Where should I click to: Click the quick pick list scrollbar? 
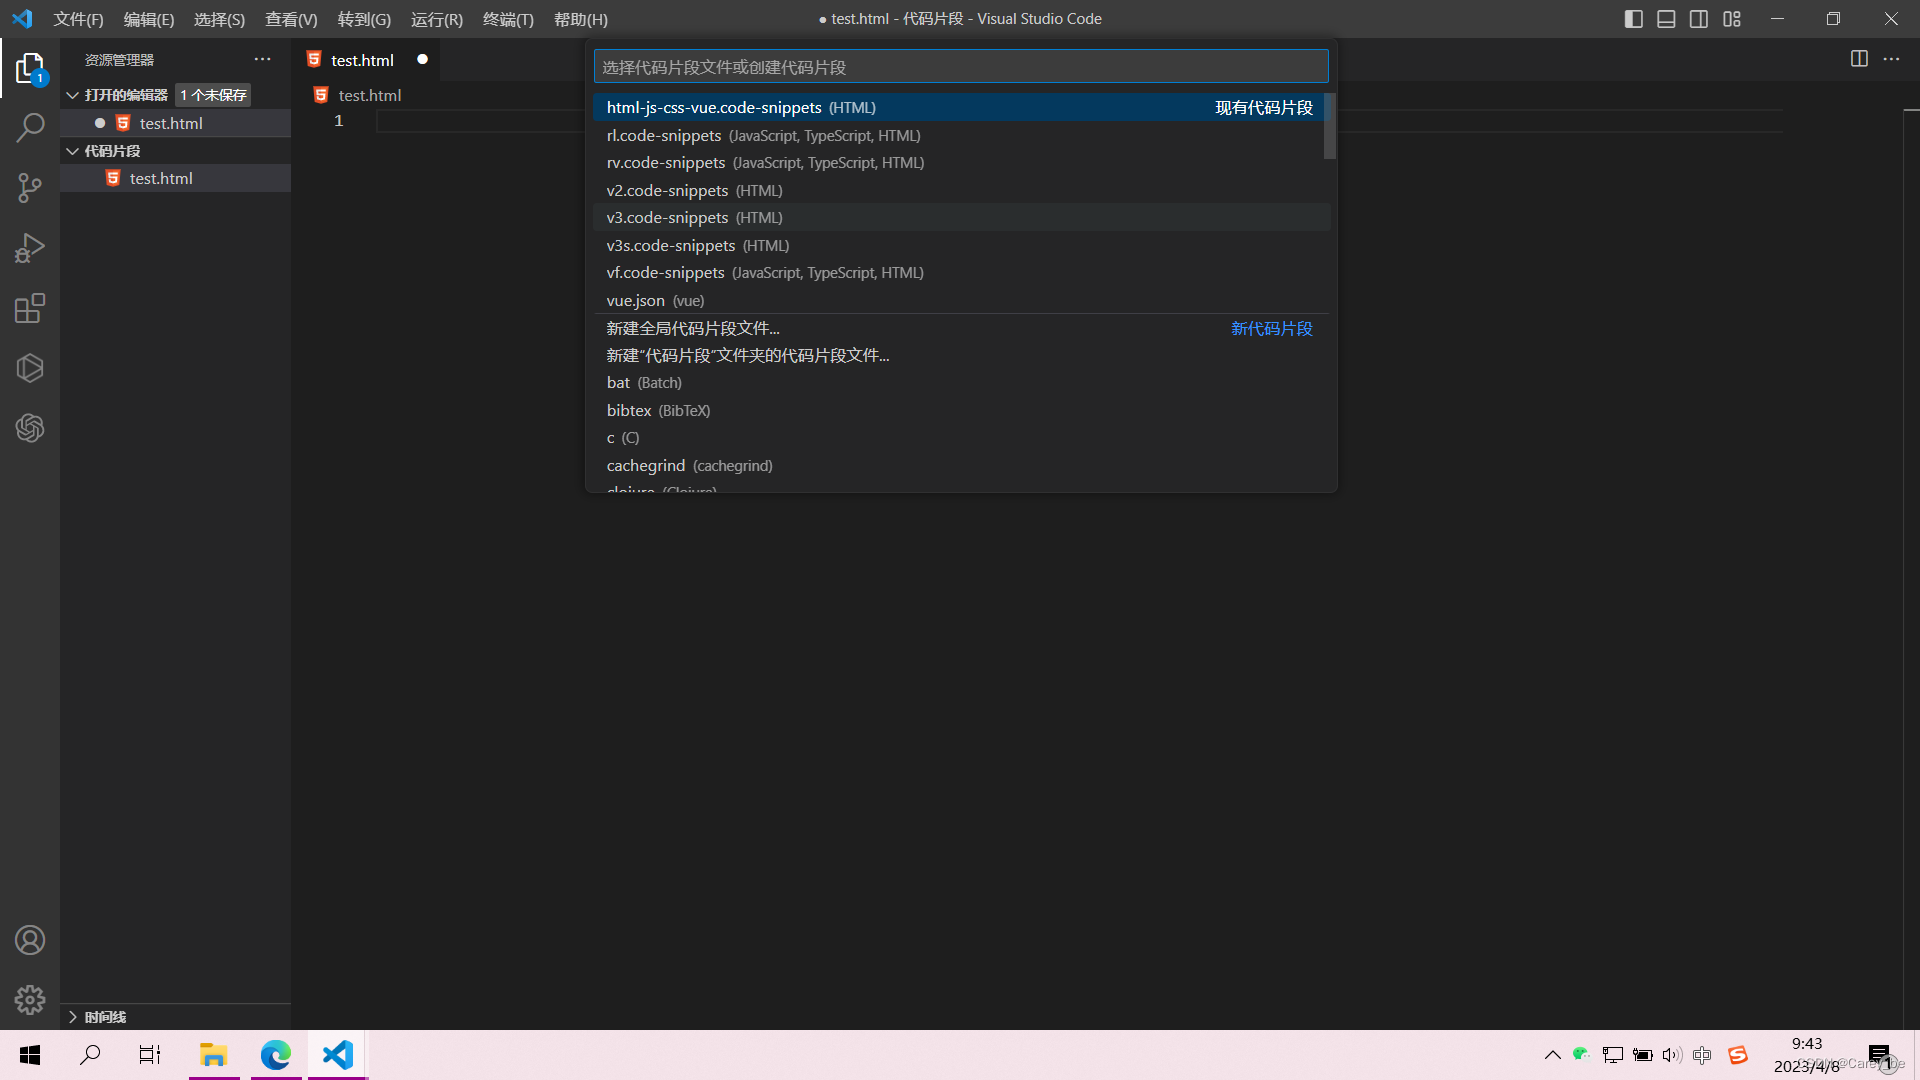point(1329,126)
